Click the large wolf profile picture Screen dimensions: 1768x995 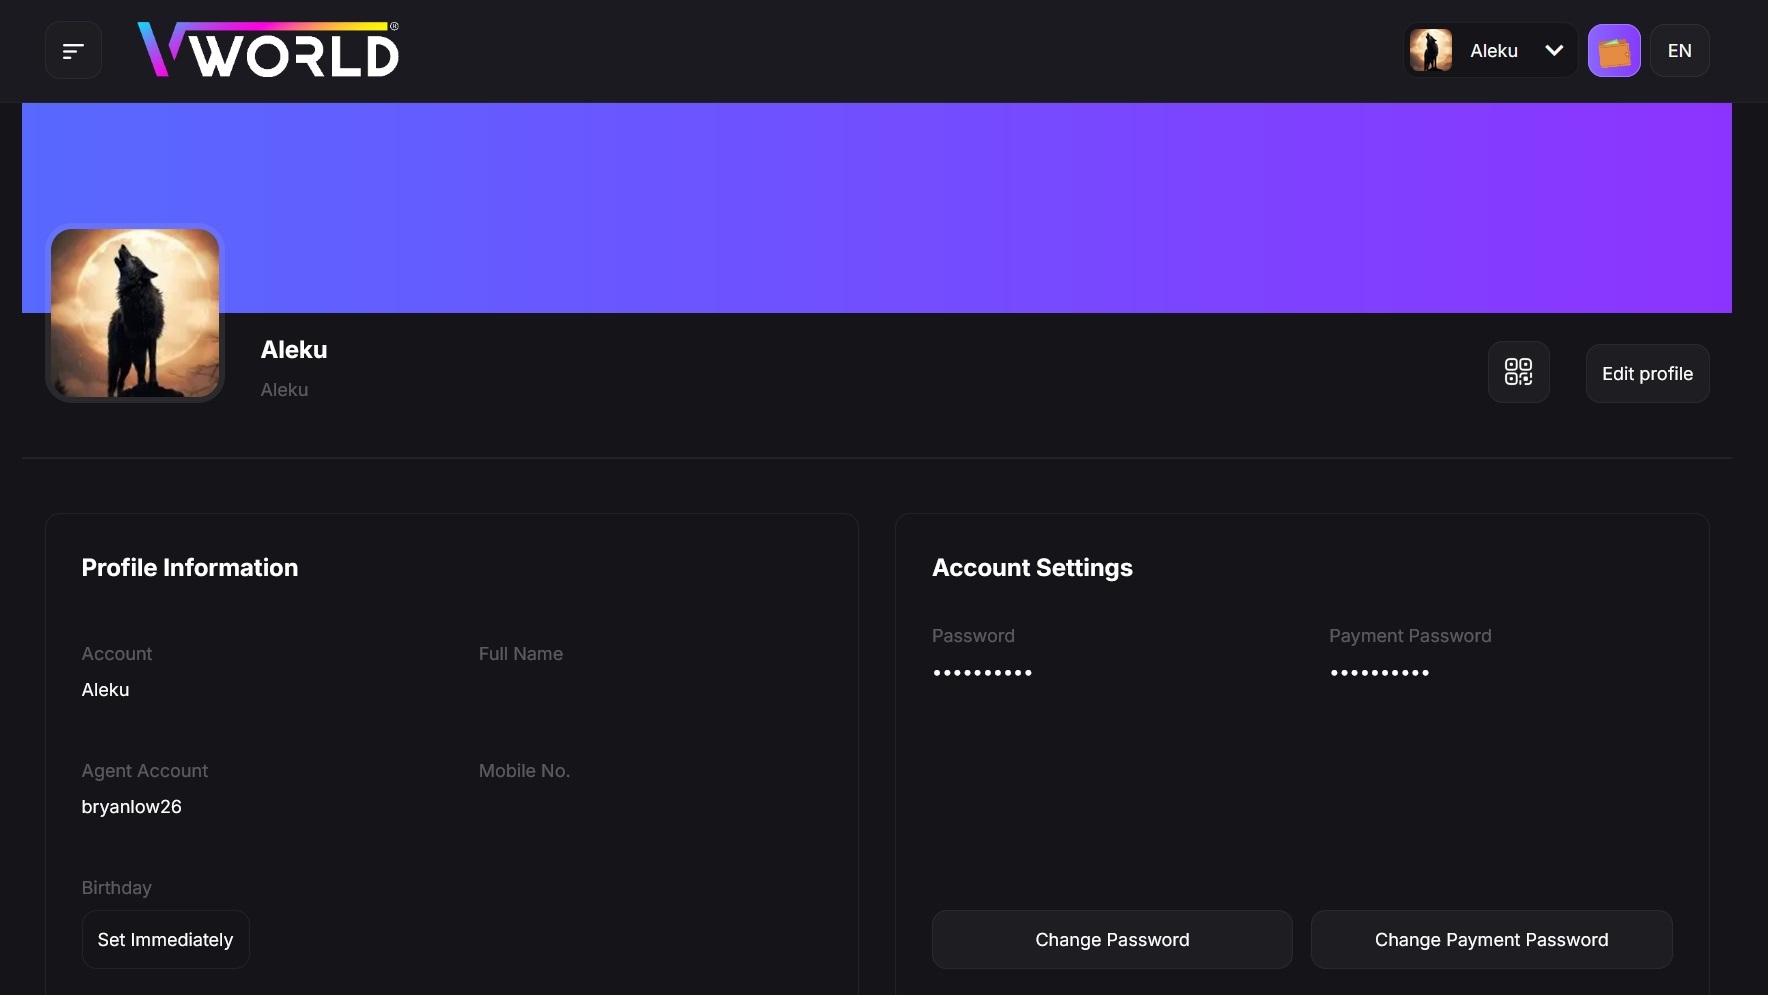coord(135,313)
